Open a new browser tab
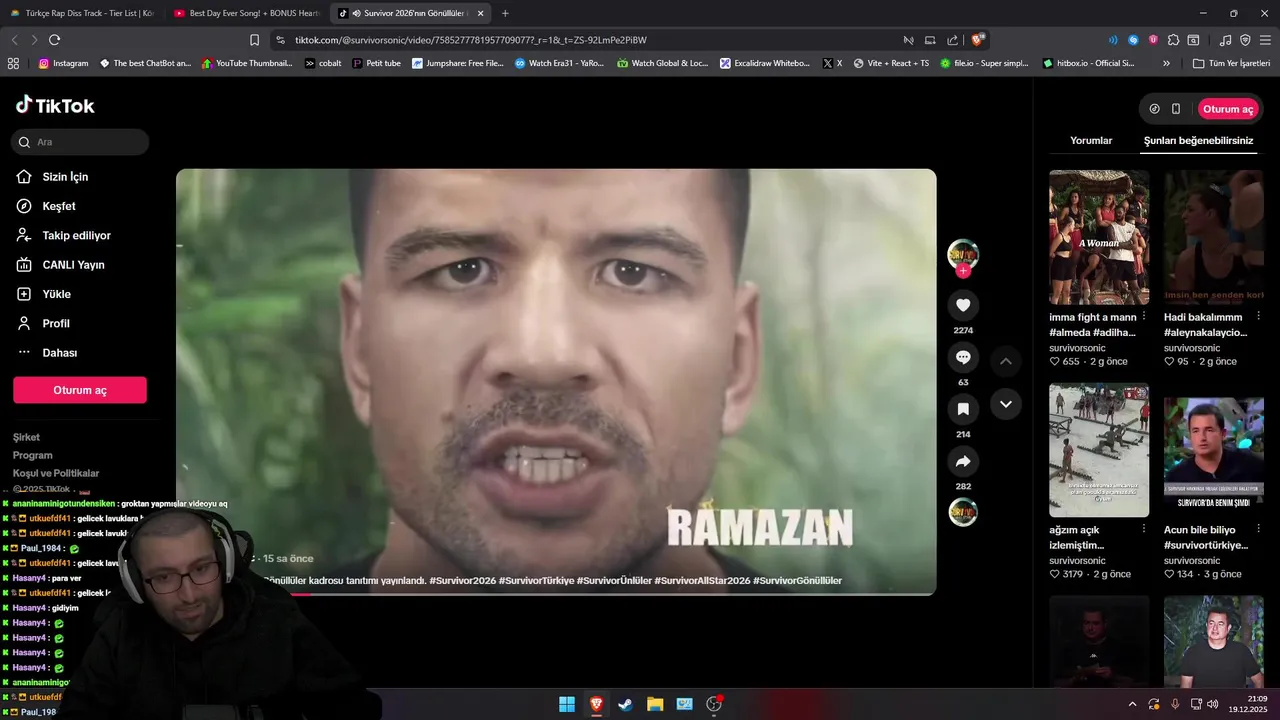1280x720 pixels. click(505, 13)
